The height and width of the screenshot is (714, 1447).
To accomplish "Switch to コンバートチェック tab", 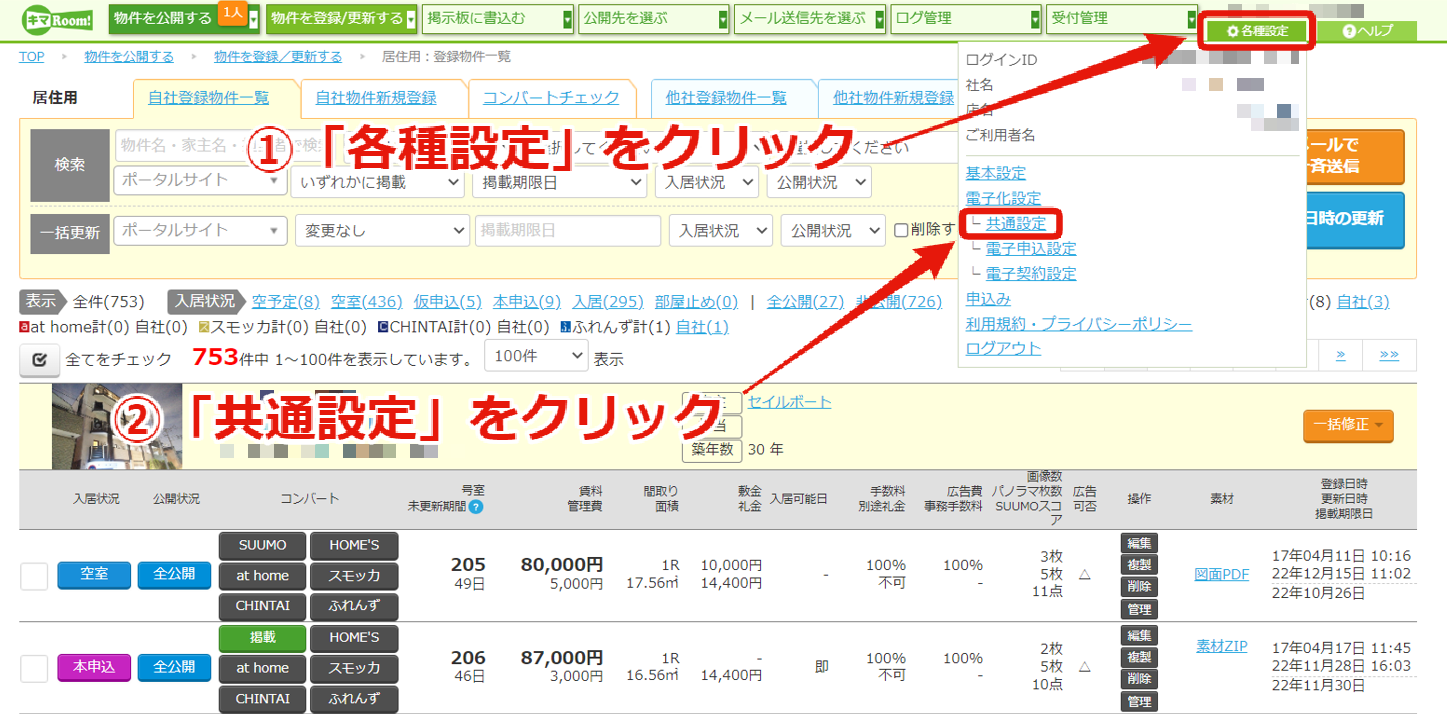I will click(551, 98).
